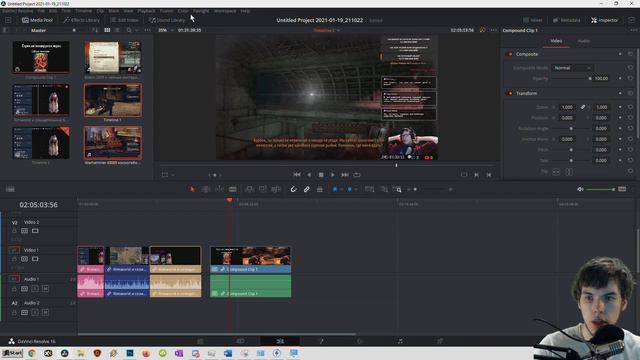Open the File menu
The width and height of the screenshot is (640, 360).
click(41, 11)
